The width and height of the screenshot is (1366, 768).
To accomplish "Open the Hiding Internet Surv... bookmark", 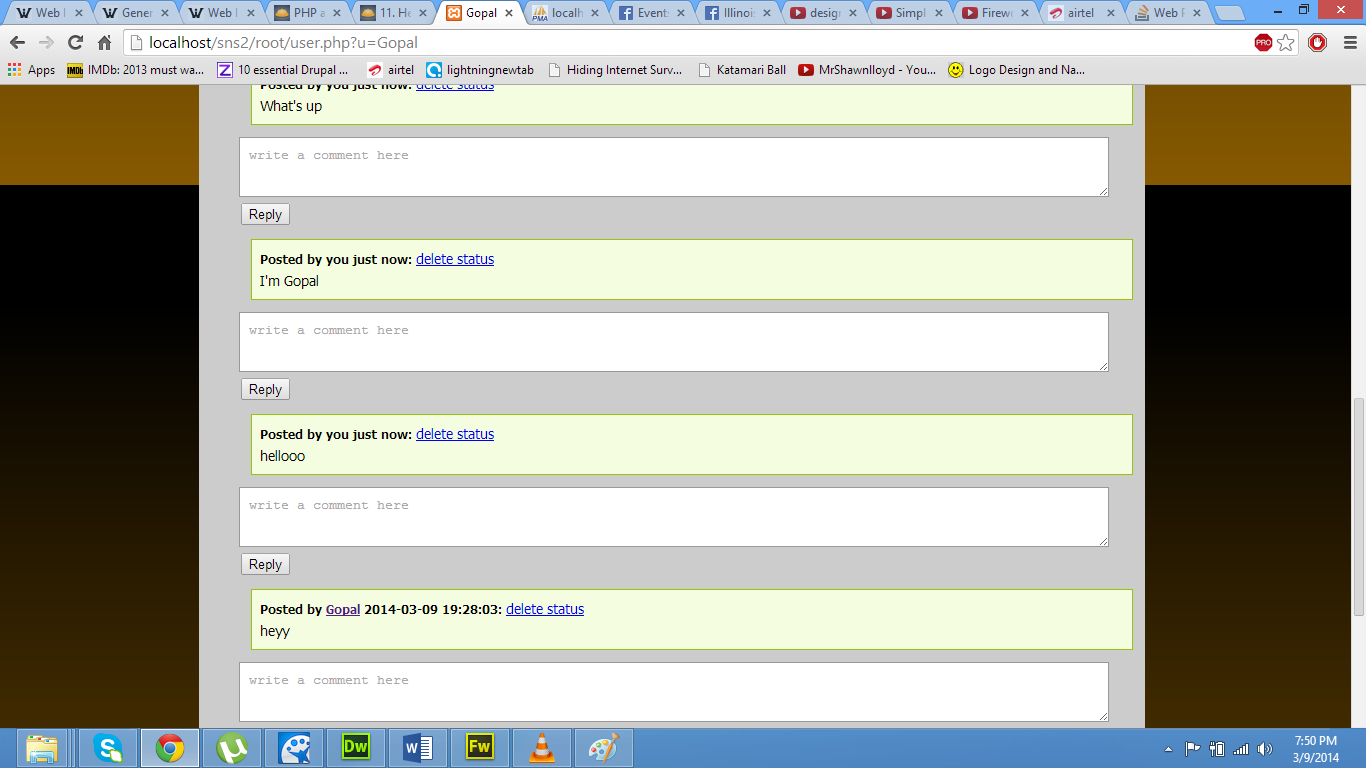I will 614,70.
